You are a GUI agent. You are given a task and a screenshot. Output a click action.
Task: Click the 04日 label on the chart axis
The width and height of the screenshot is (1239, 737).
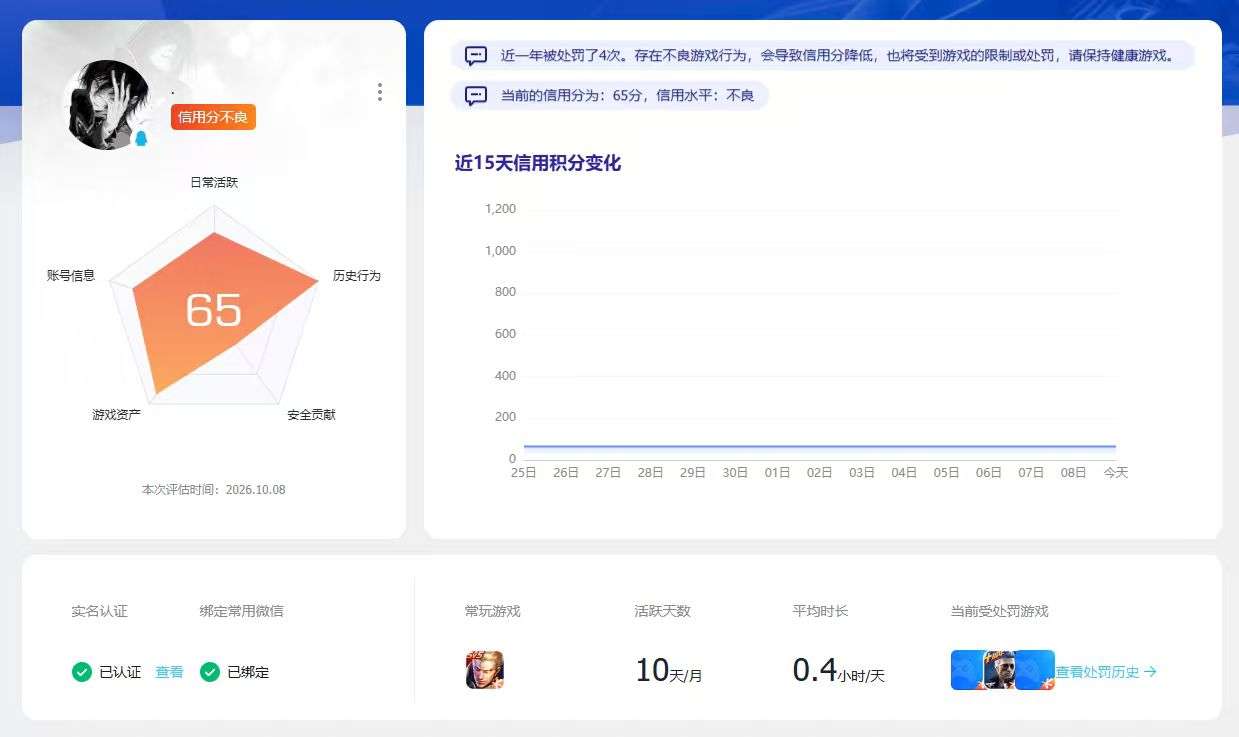pos(904,473)
